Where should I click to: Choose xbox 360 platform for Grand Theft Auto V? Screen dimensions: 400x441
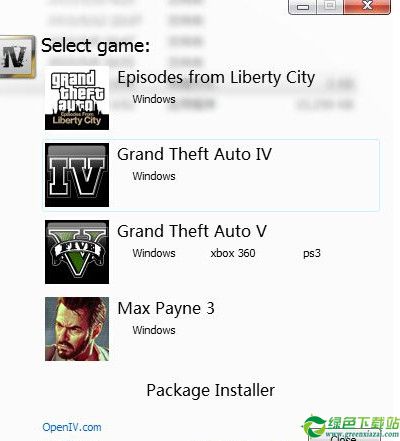click(233, 253)
